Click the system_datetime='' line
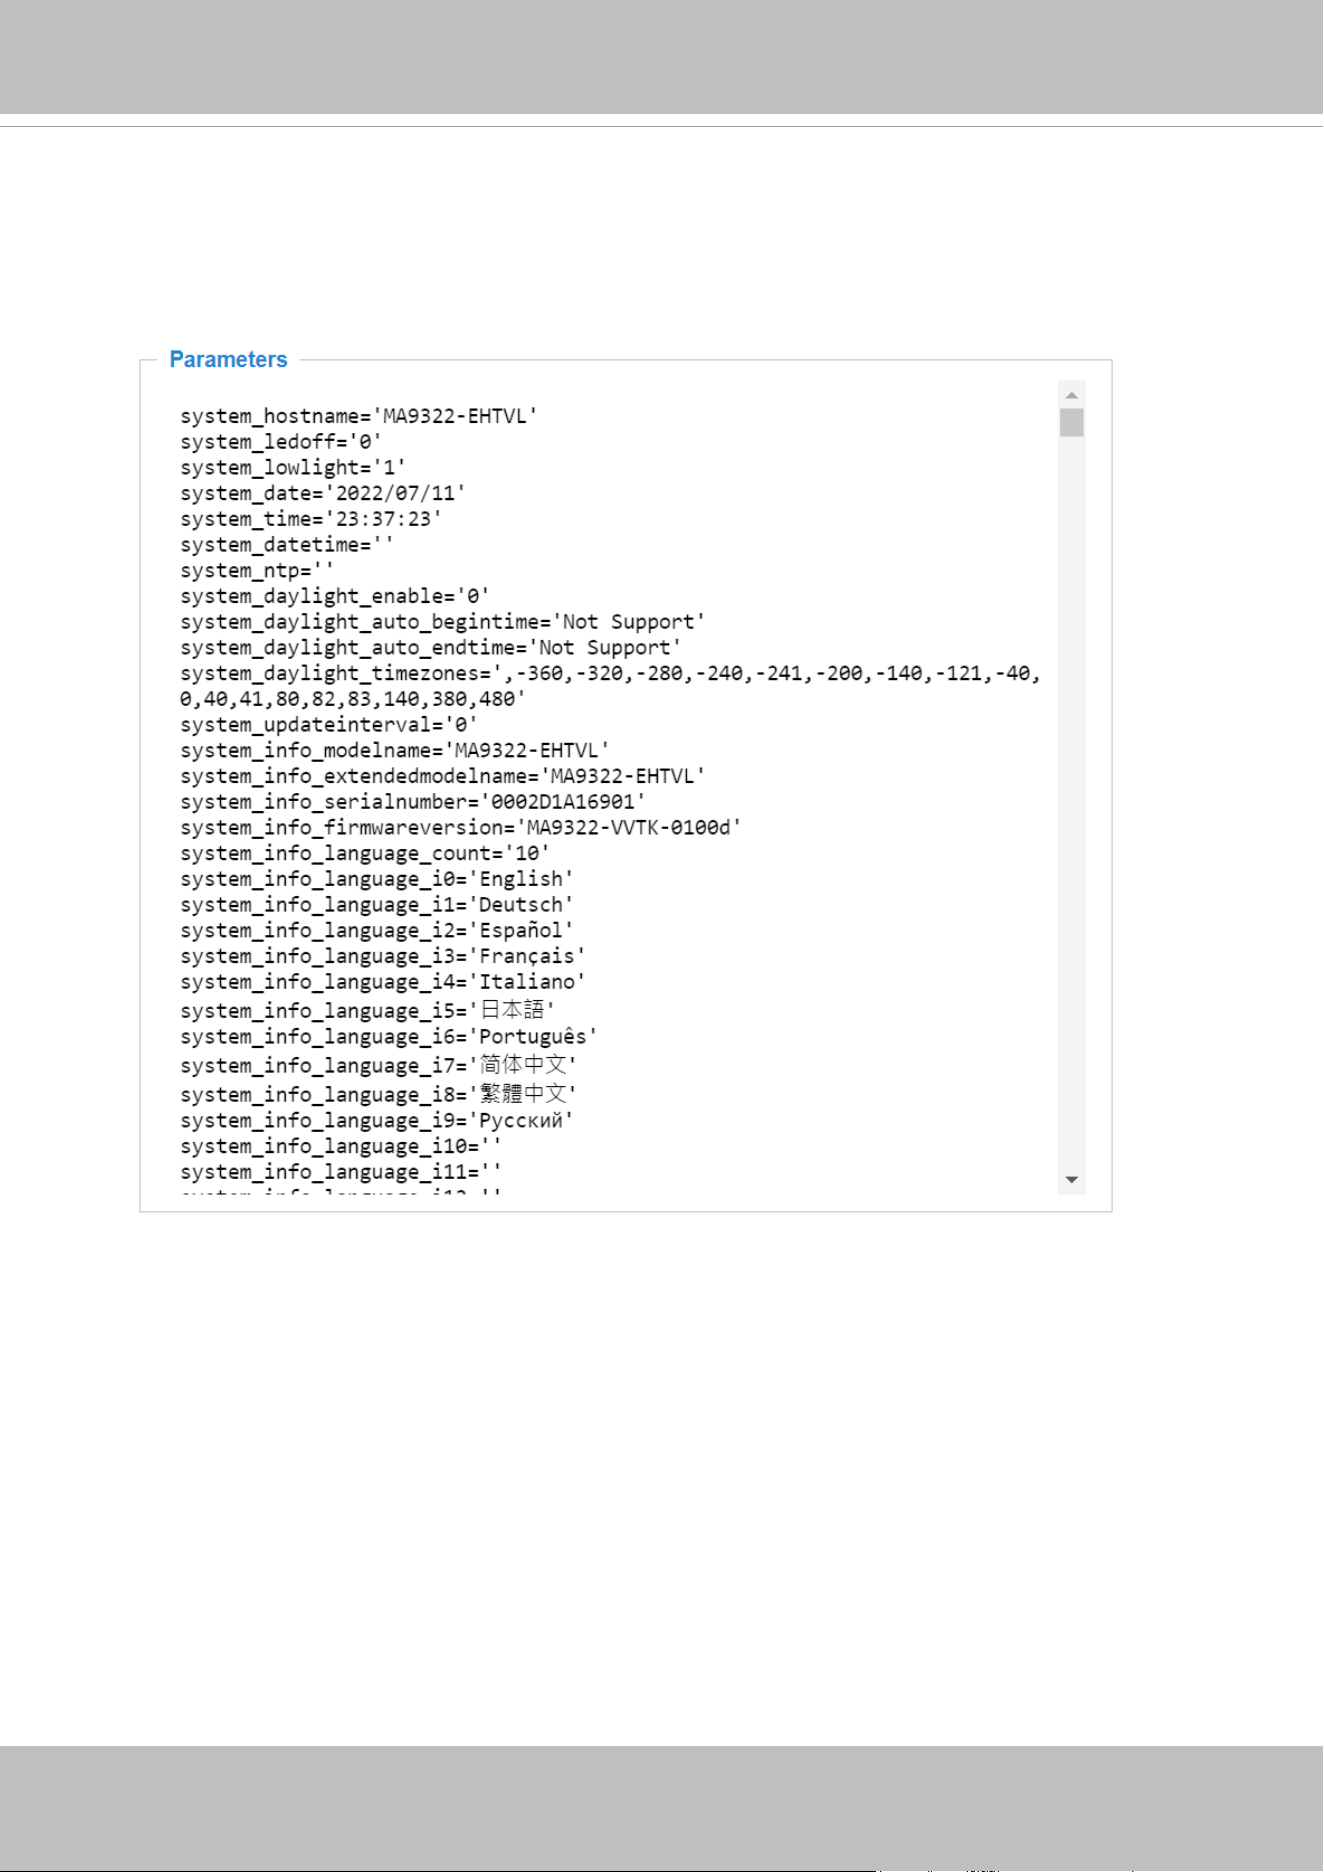 click(x=287, y=545)
